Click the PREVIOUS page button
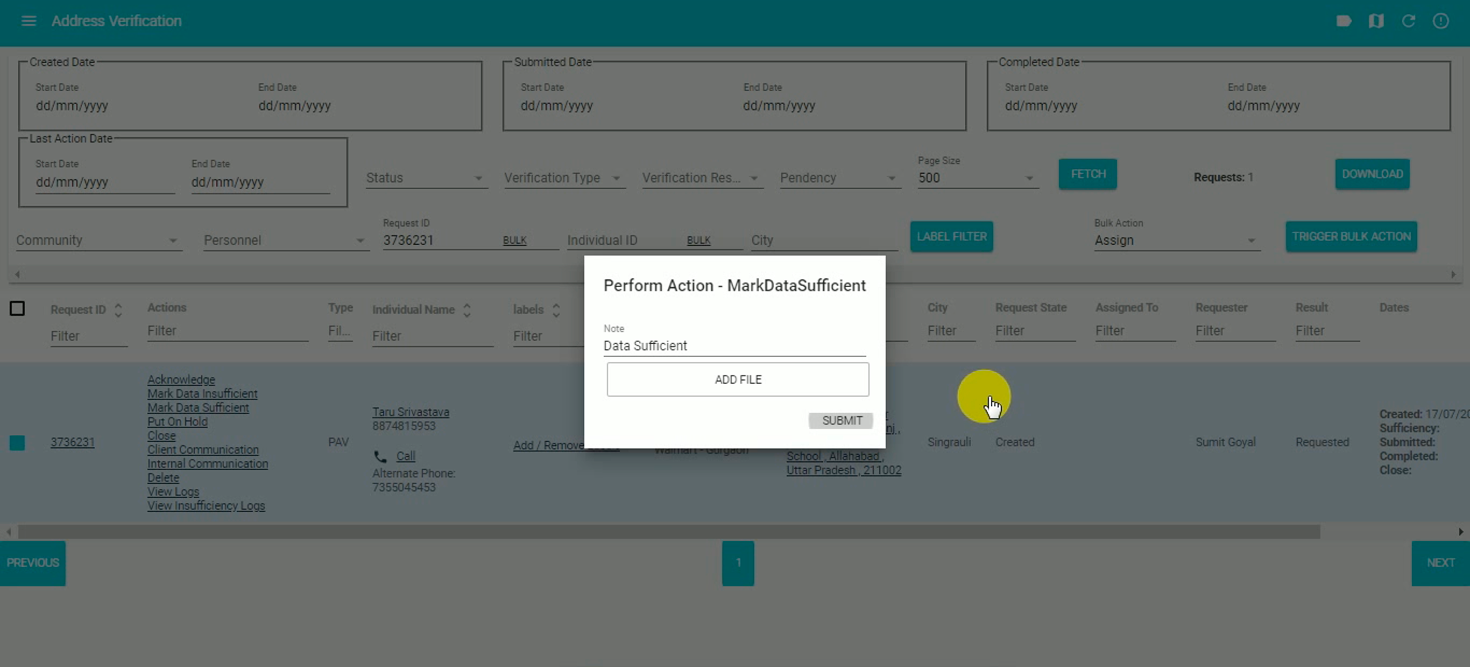The image size is (1470, 668). coord(33,563)
